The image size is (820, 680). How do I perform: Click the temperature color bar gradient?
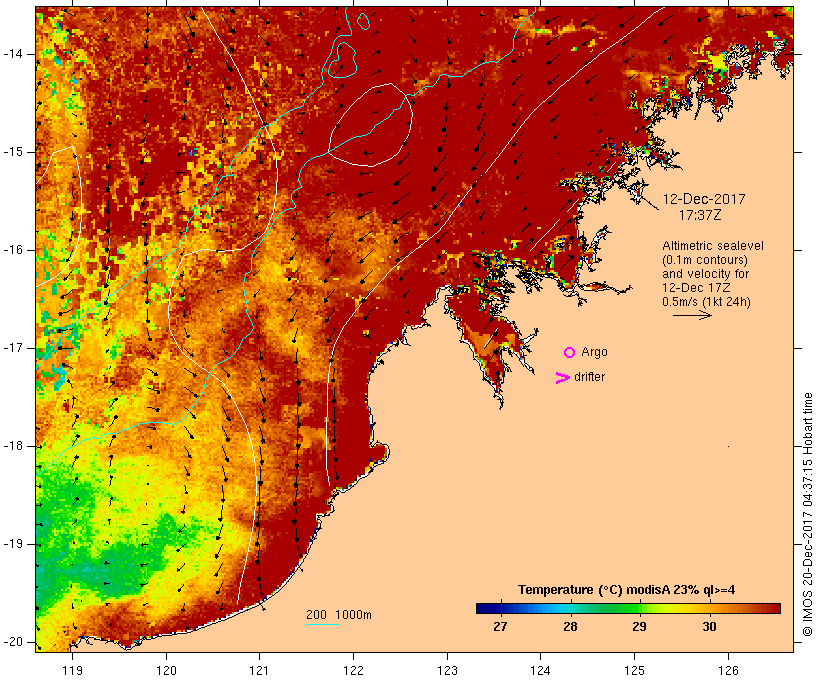(628, 608)
